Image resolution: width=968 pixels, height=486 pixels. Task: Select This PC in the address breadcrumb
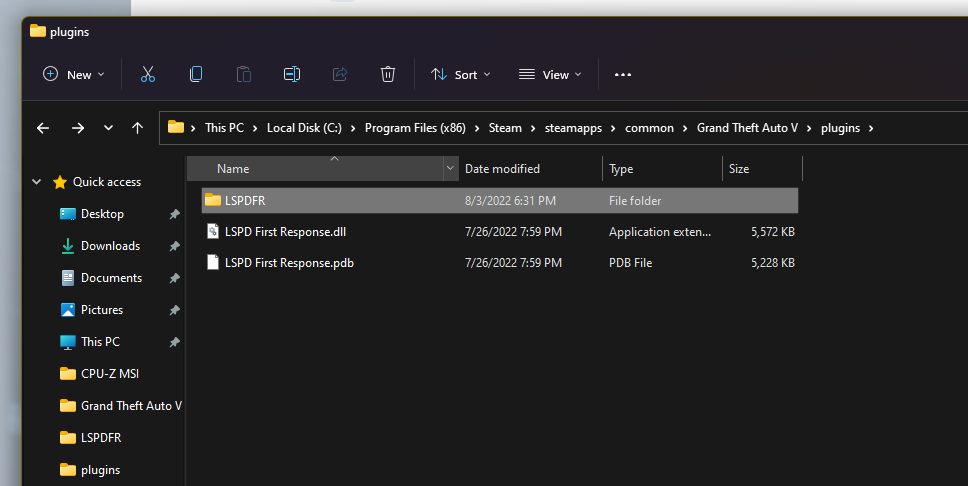coord(224,128)
